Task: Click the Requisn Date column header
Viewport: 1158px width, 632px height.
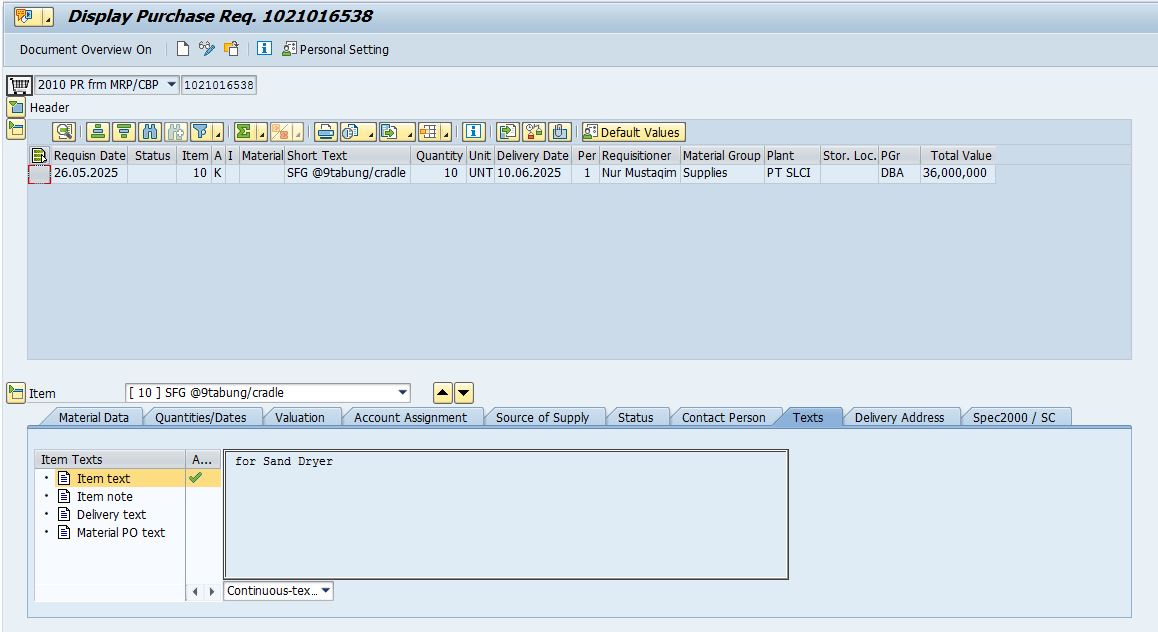Action: (x=89, y=155)
